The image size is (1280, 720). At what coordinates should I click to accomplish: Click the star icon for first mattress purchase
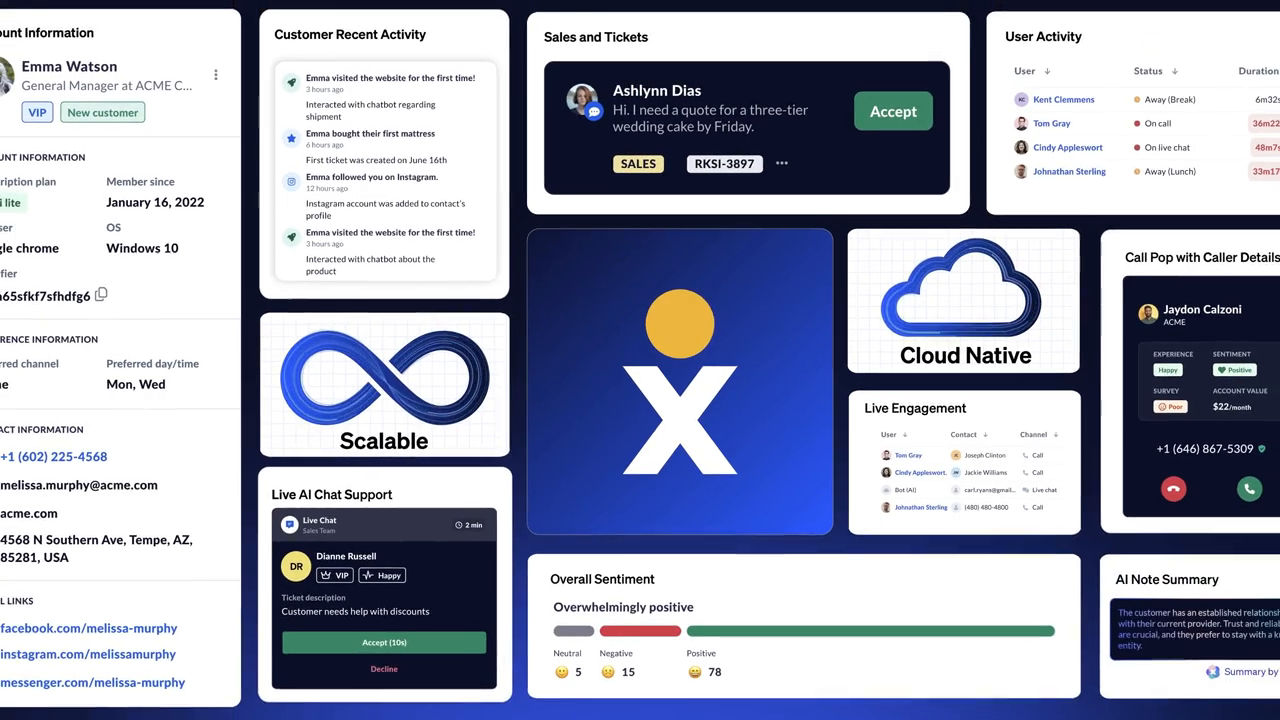[x=291, y=138]
